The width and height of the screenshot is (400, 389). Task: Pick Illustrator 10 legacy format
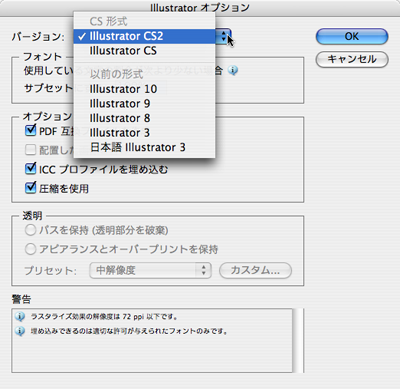tap(144, 89)
